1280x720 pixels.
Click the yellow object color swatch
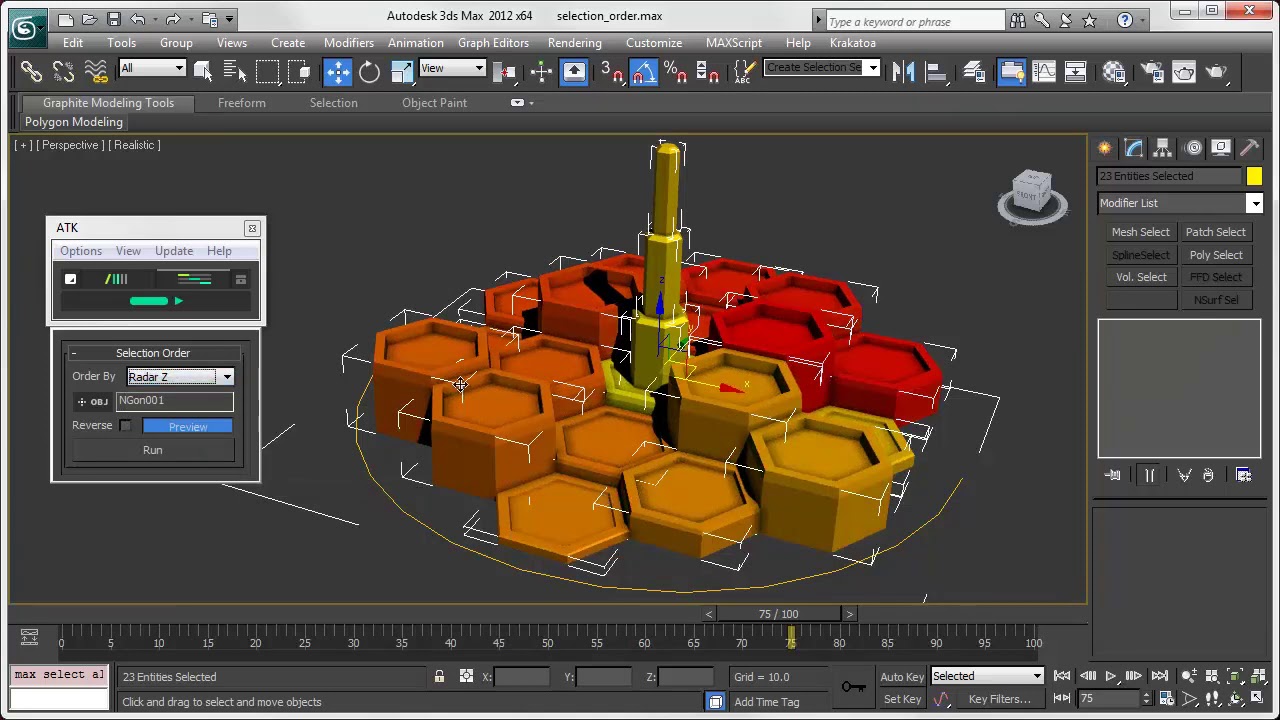pos(1253,176)
